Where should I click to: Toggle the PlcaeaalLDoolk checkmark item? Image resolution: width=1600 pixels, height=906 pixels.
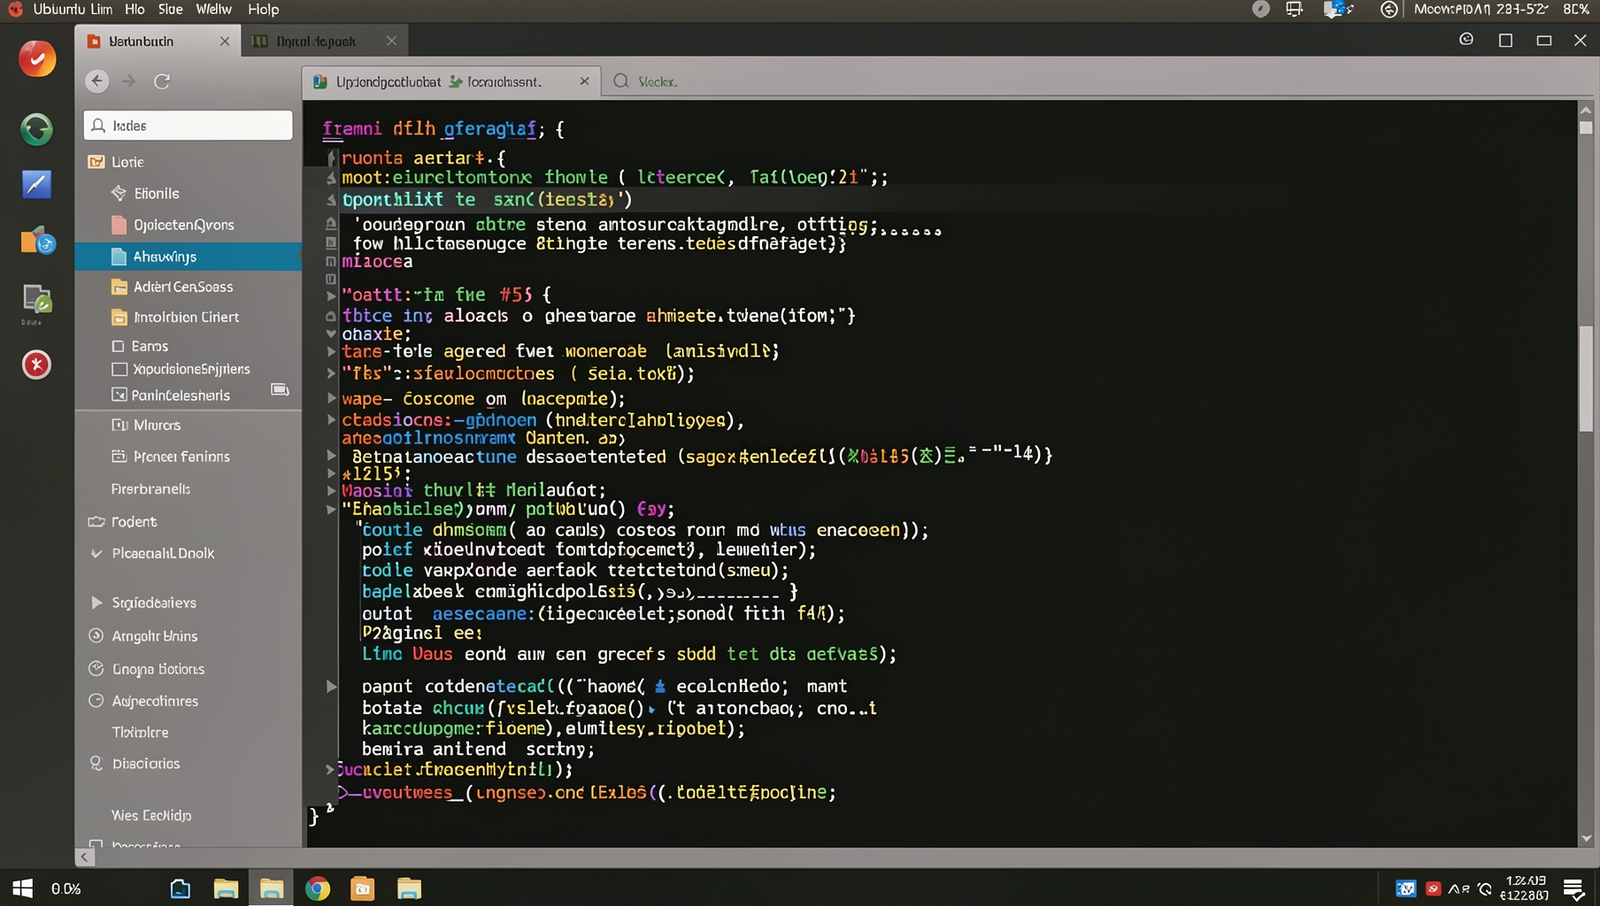click(x=96, y=553)
